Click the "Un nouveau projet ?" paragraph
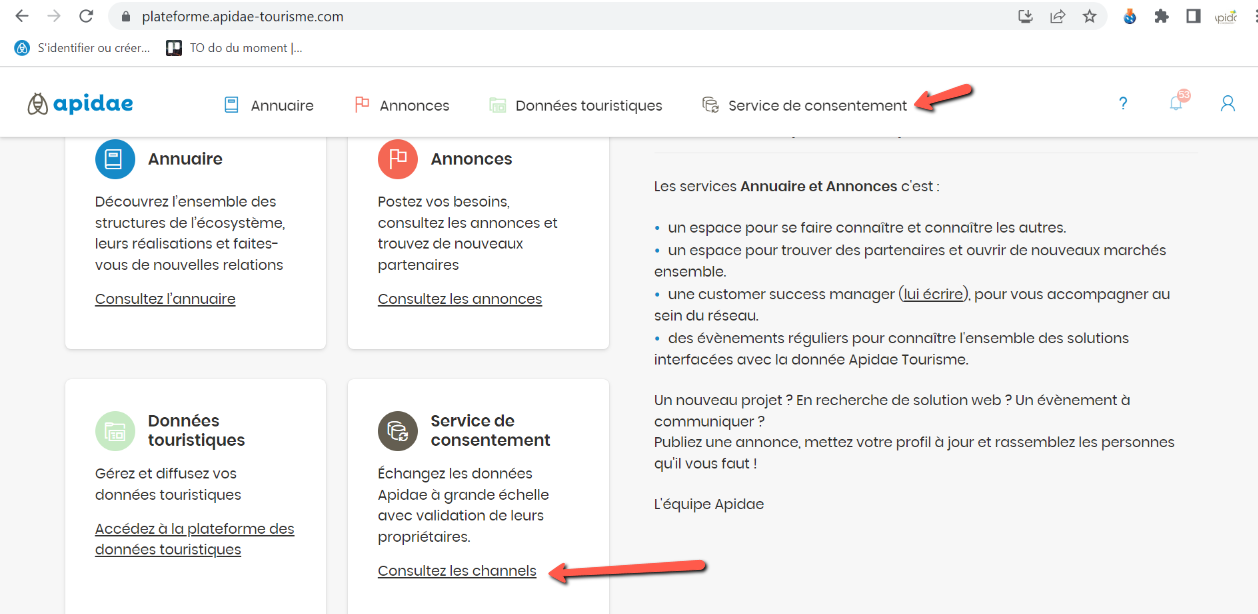Image resolution: width=1258 pixels, height=614 pixels. pos(914,432)
